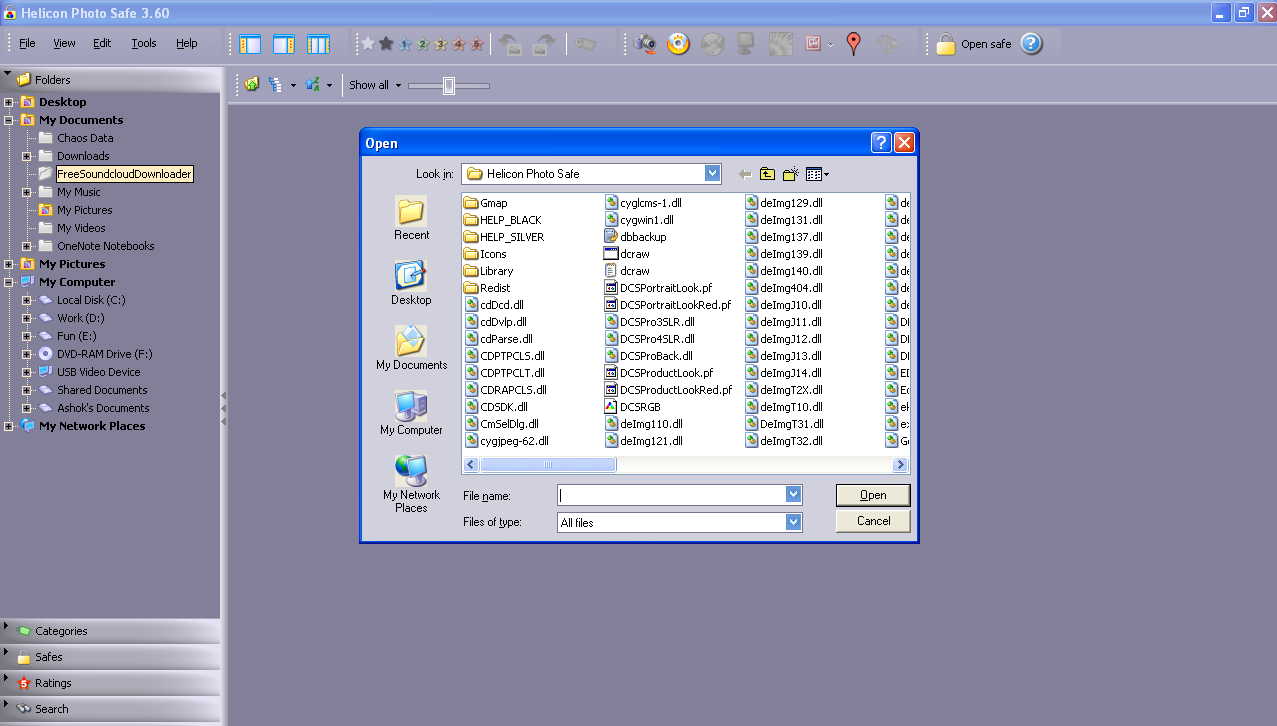Click the Open safe padlock icon
This screenshot has width=1277, height=726.
(945, 44)
